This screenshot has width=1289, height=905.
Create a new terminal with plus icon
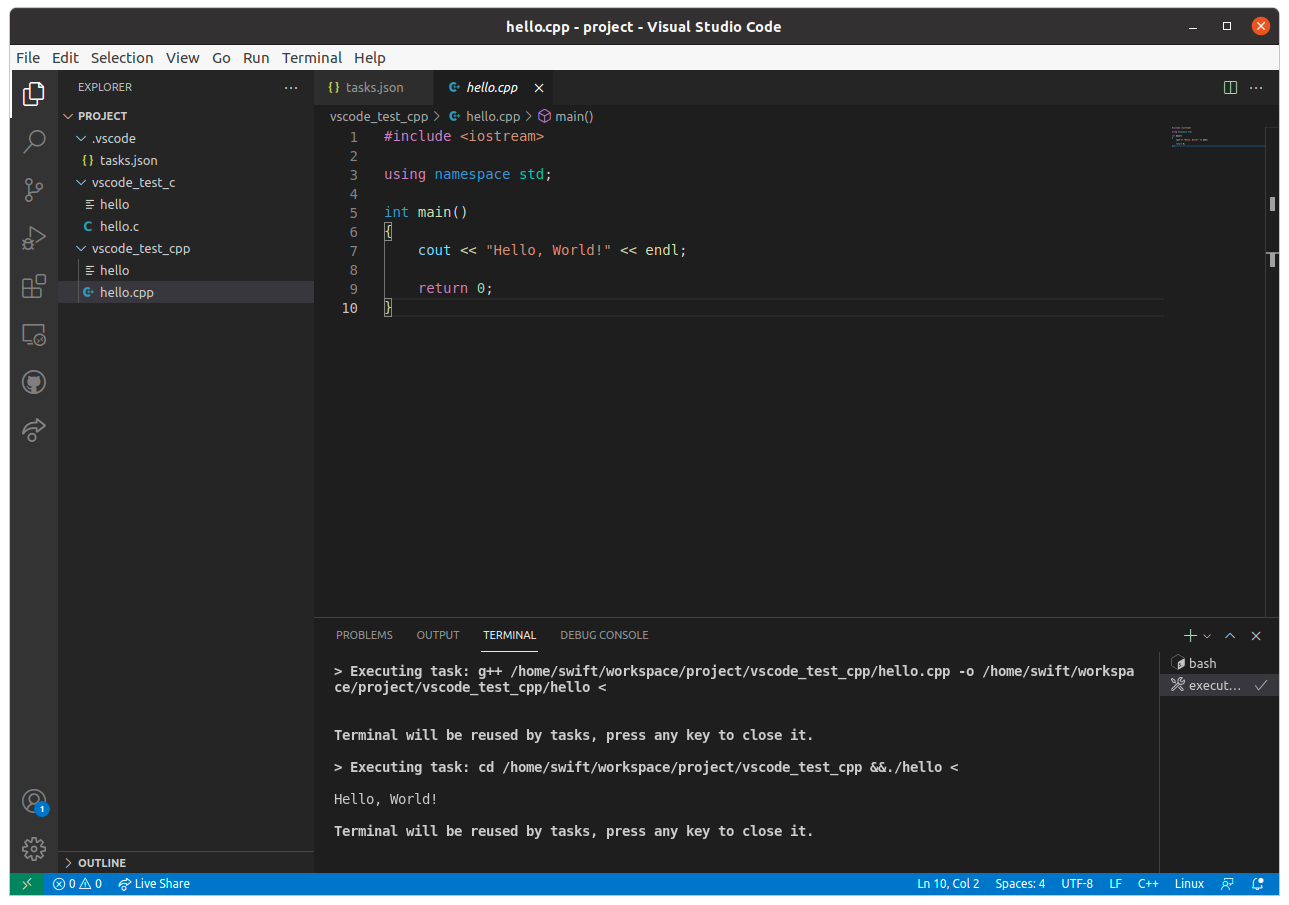point(1190,635)
